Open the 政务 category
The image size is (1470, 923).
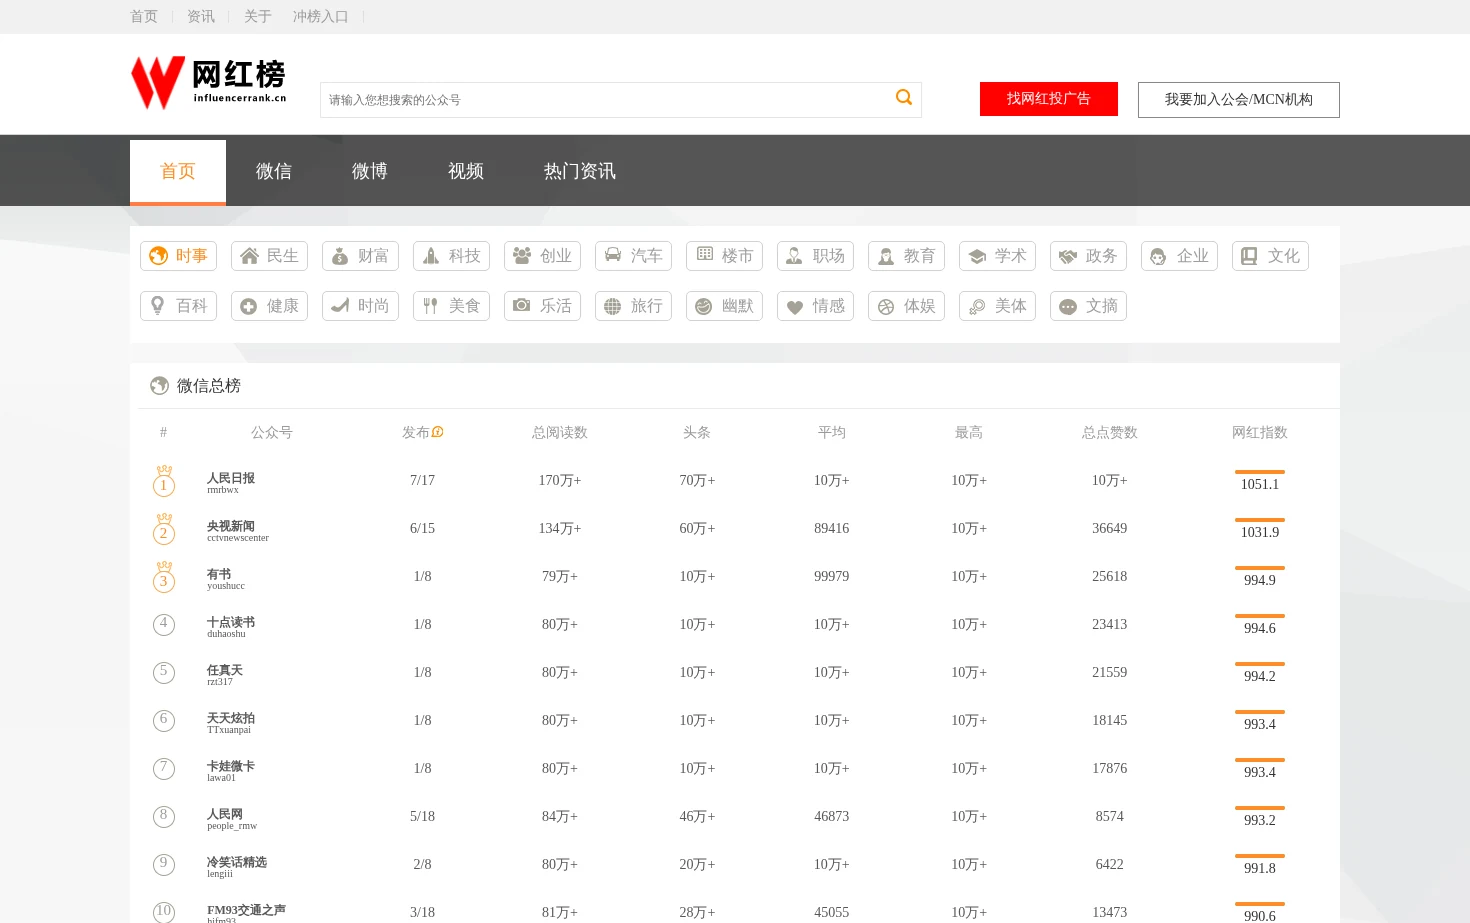coord(1088,256)
